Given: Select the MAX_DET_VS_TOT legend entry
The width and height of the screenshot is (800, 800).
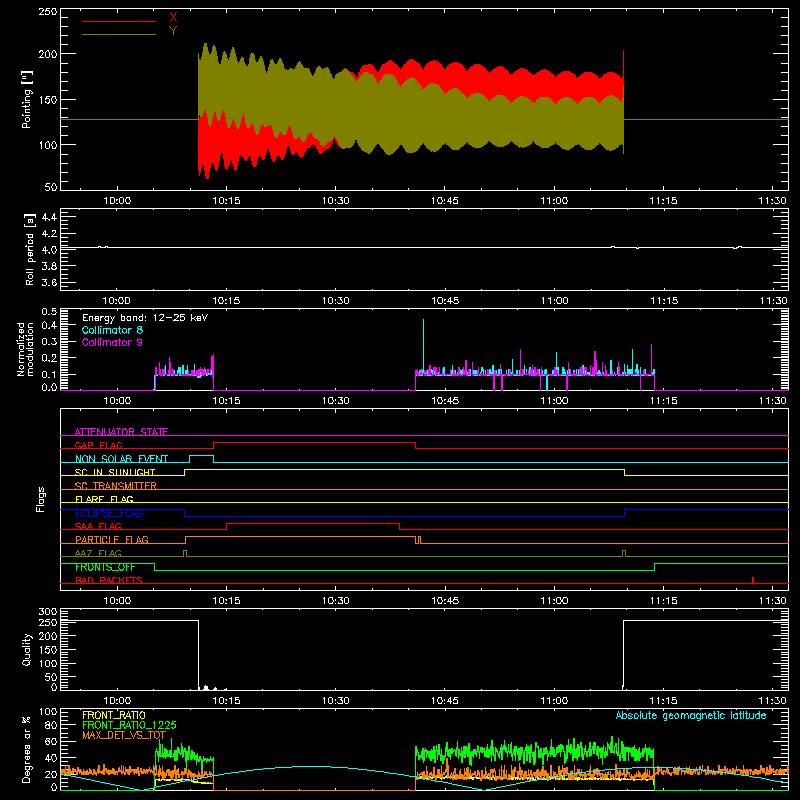Looking at the screenshot, I should (124, 735).
